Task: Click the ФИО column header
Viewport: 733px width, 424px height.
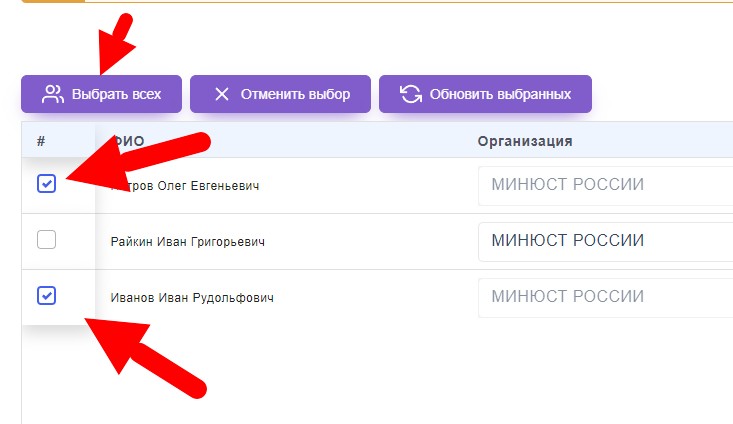Action: tap(130, 141)
